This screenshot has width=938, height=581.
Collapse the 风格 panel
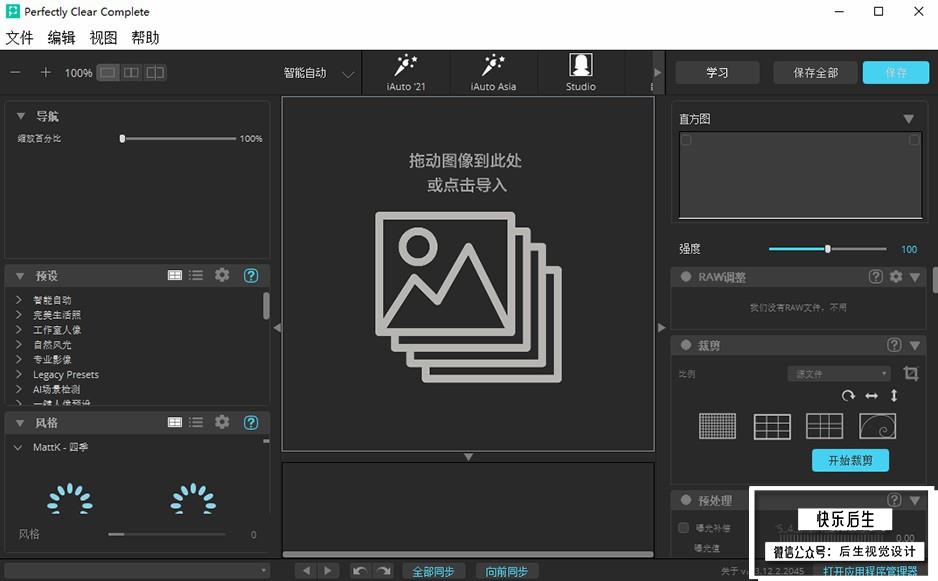coord(20,423)
